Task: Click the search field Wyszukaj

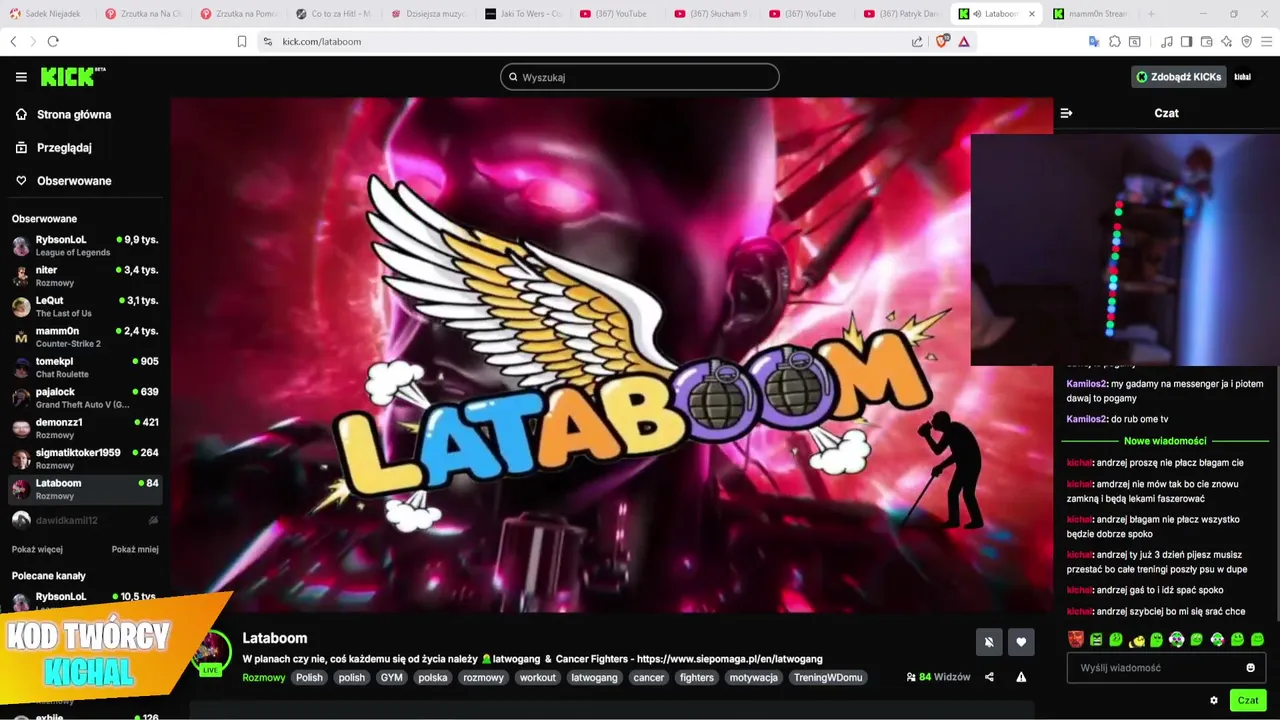Action: [640, 77]
